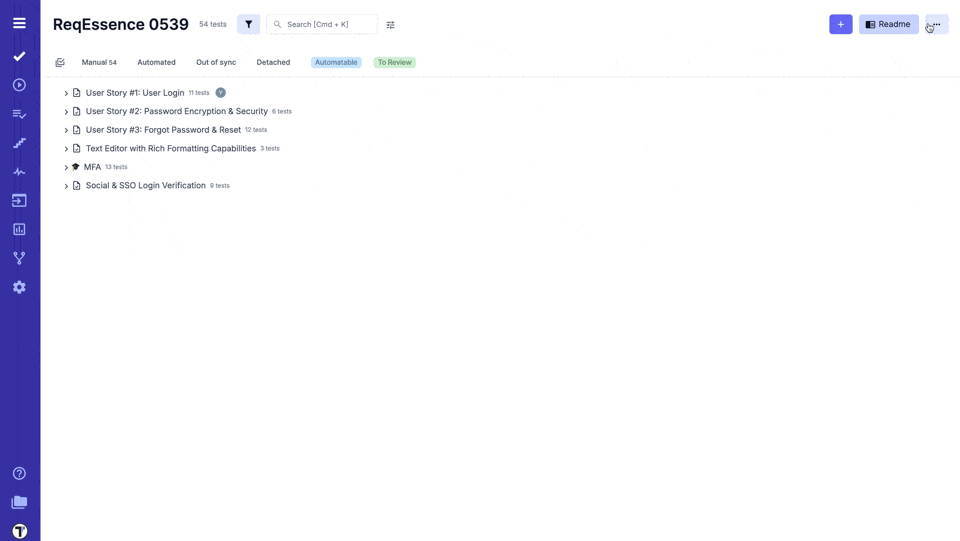Switch to the Automated tab
960x541 pixels.
[156, 62]
